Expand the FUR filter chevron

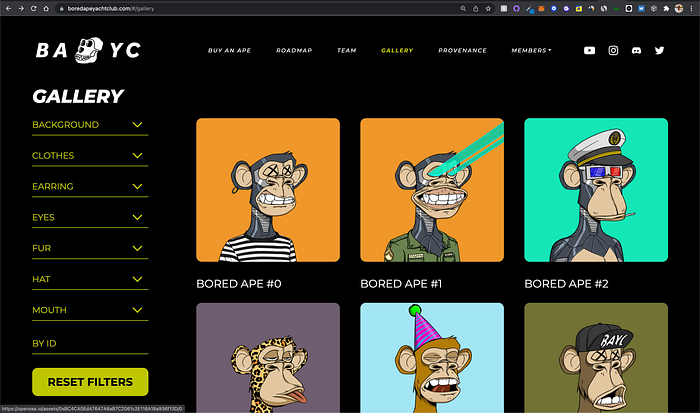(137, 248)
